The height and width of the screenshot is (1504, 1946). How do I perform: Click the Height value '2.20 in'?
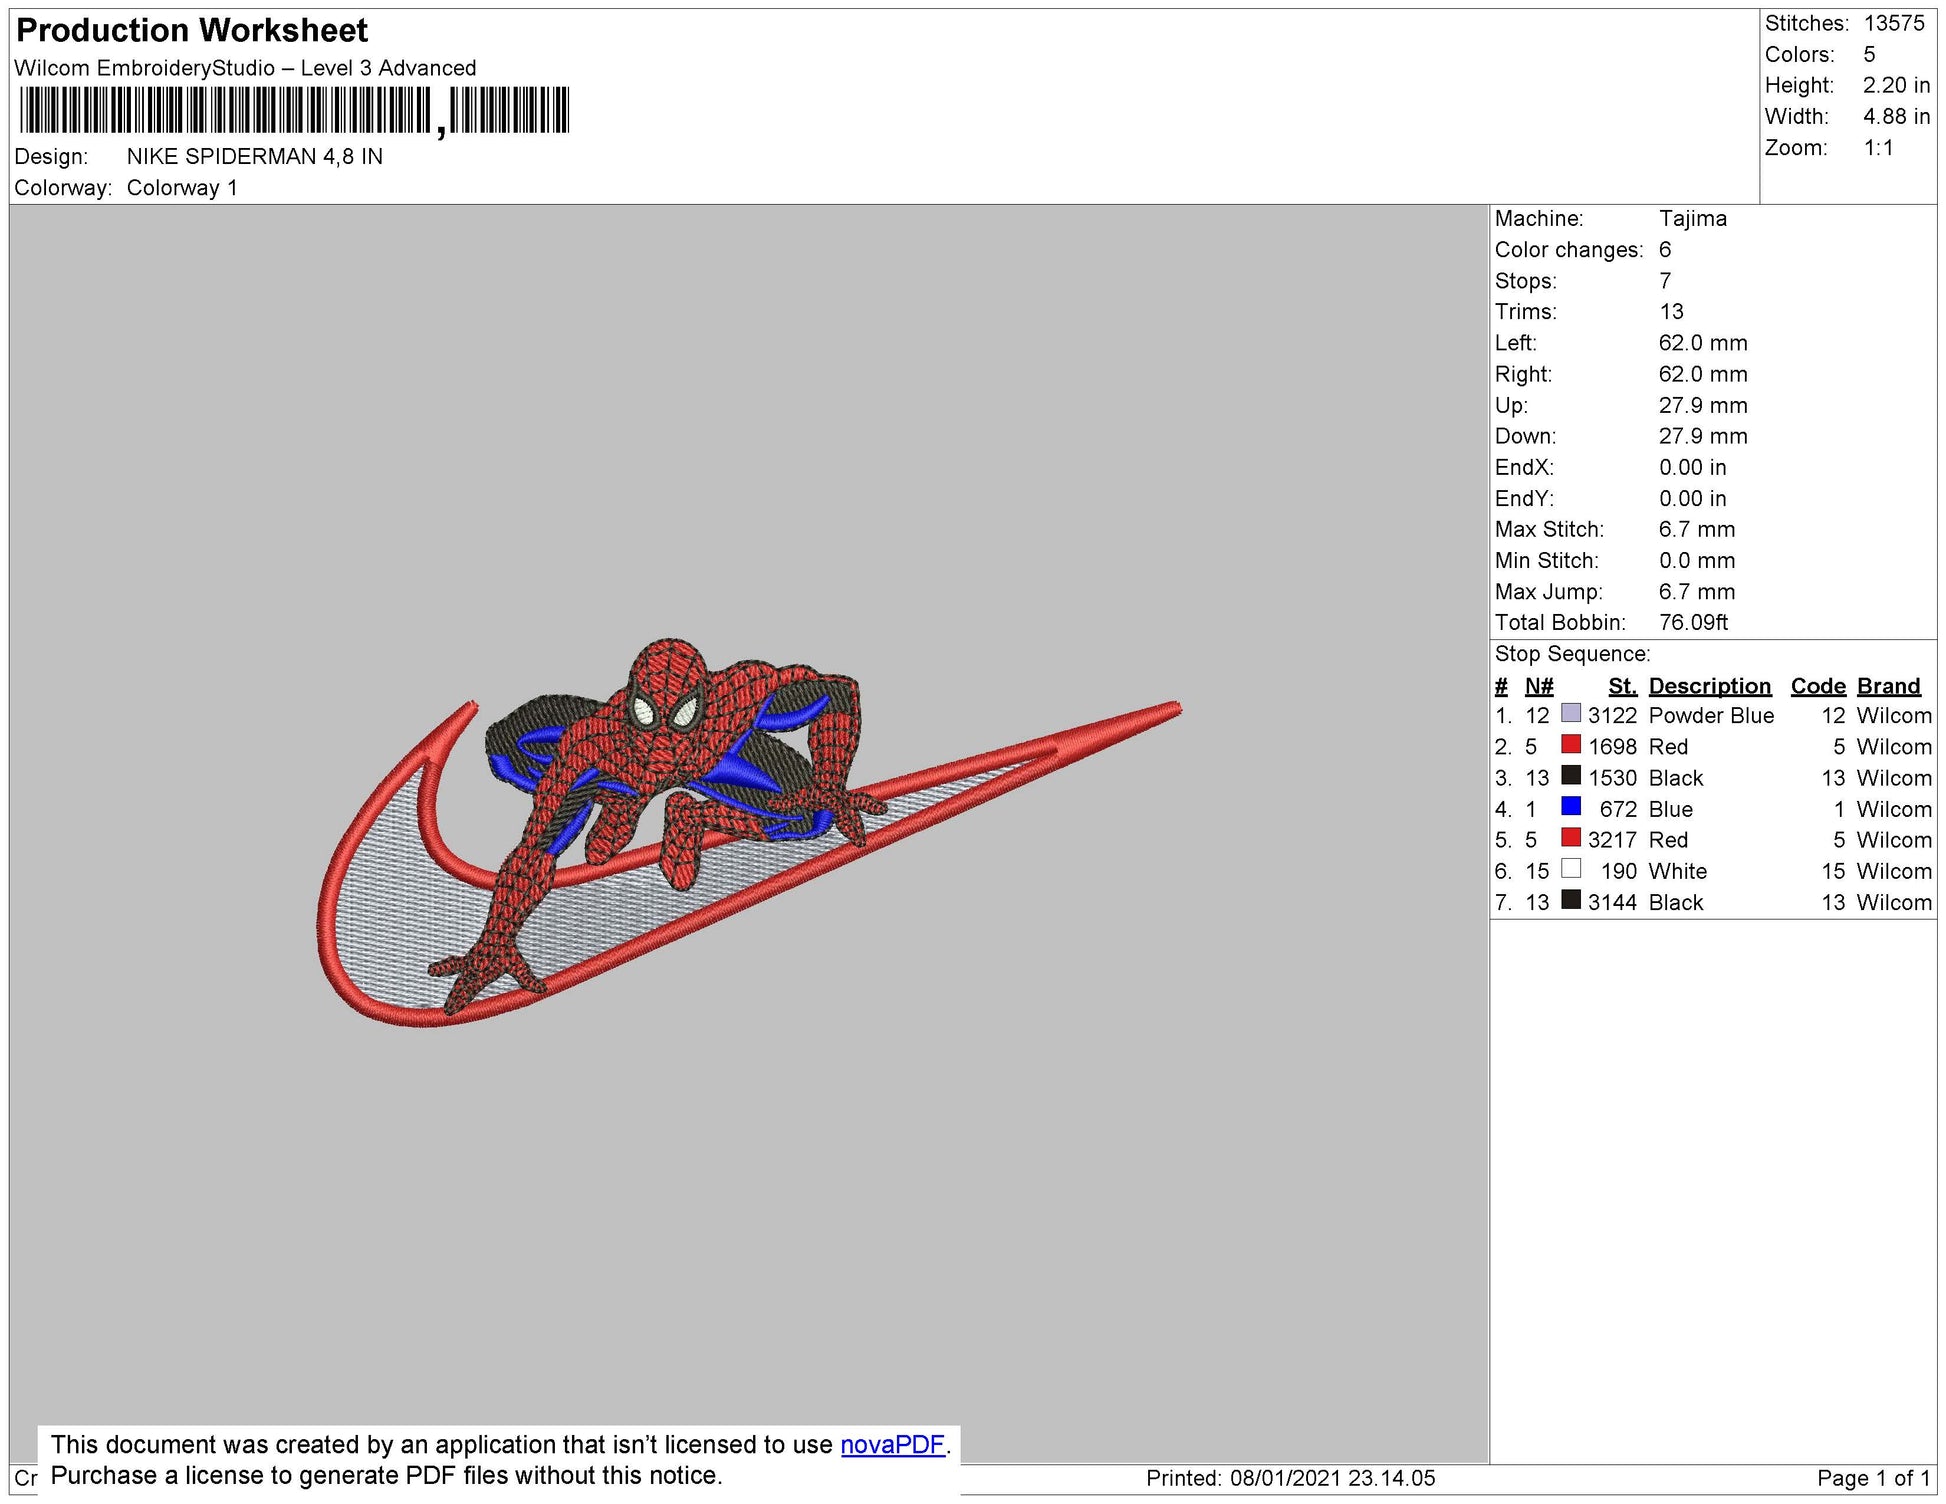[1896, 85]
